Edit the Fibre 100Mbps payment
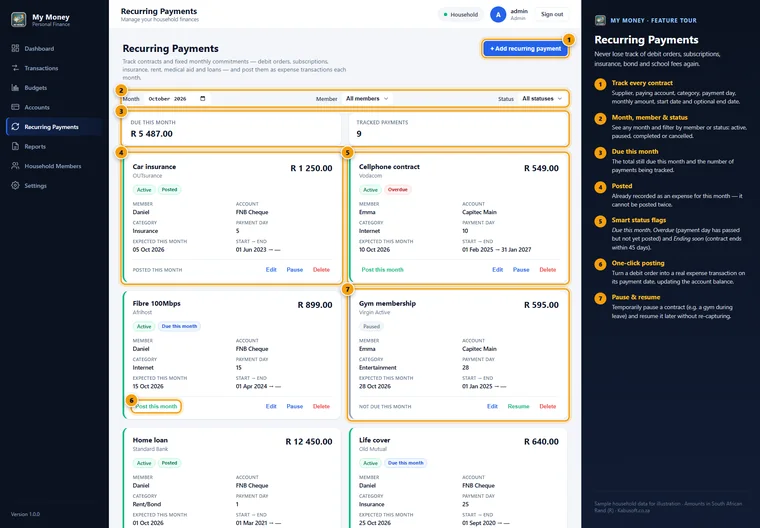Screen dimensions: 760x528 click(x=271, y=406)
